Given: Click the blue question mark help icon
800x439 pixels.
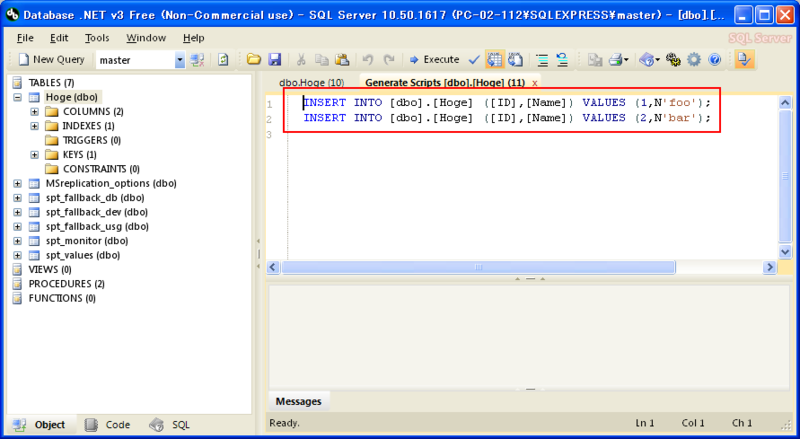Looking at the screenshot, I should pyautogui.click(x=715, y=60).
